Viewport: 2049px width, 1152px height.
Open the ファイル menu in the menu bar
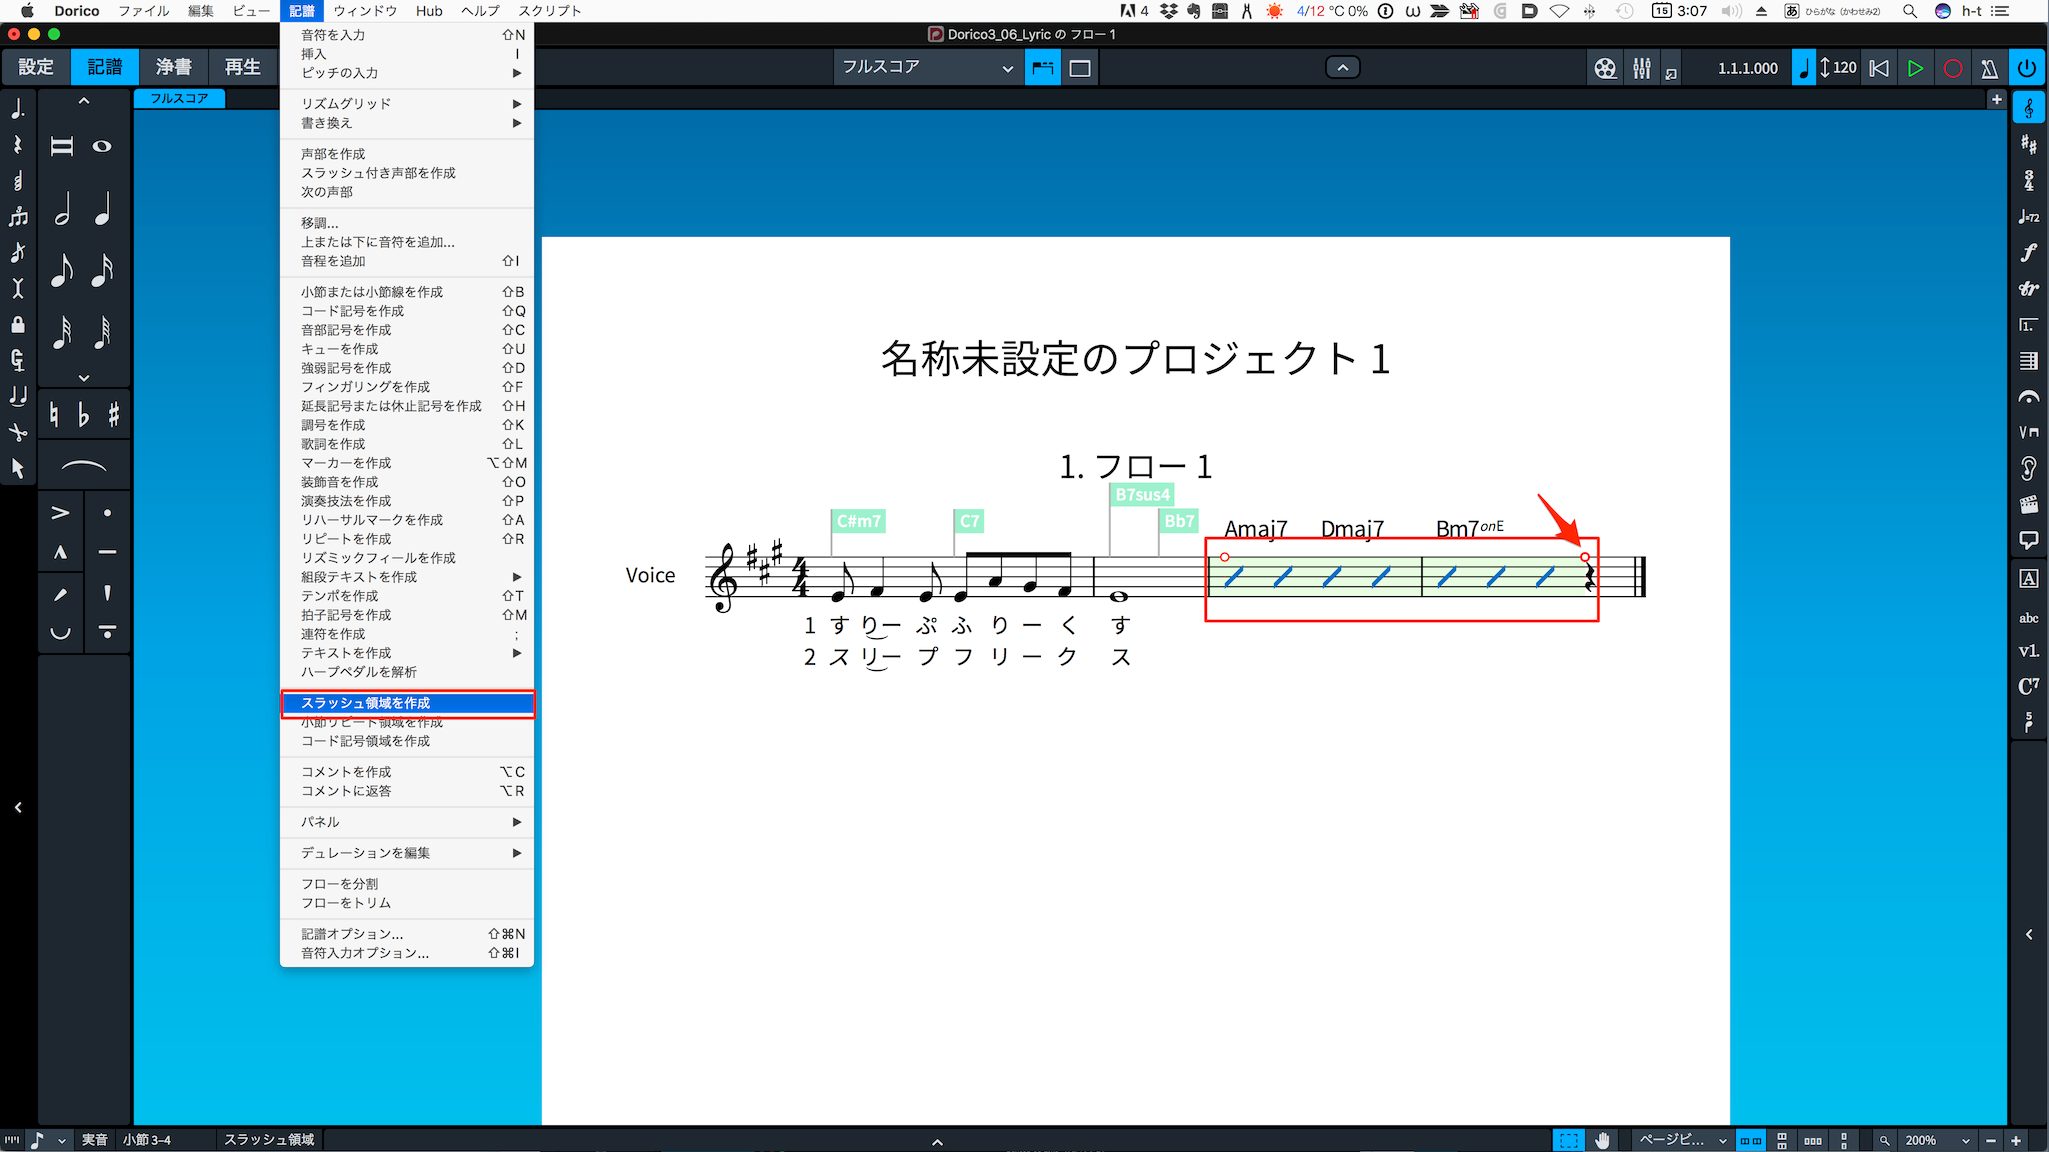(144, 11)
